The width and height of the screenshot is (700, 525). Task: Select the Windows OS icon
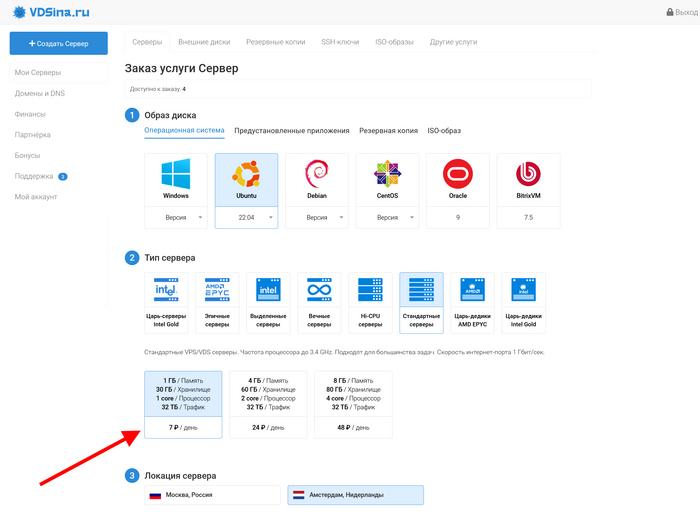(x=176, y=175)
